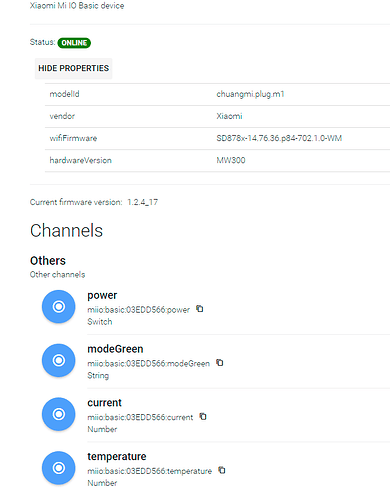Click miio:basic:03EDD566:temperature UID text
The width and height of the screenshot is (390, 499).
point(150,471)
